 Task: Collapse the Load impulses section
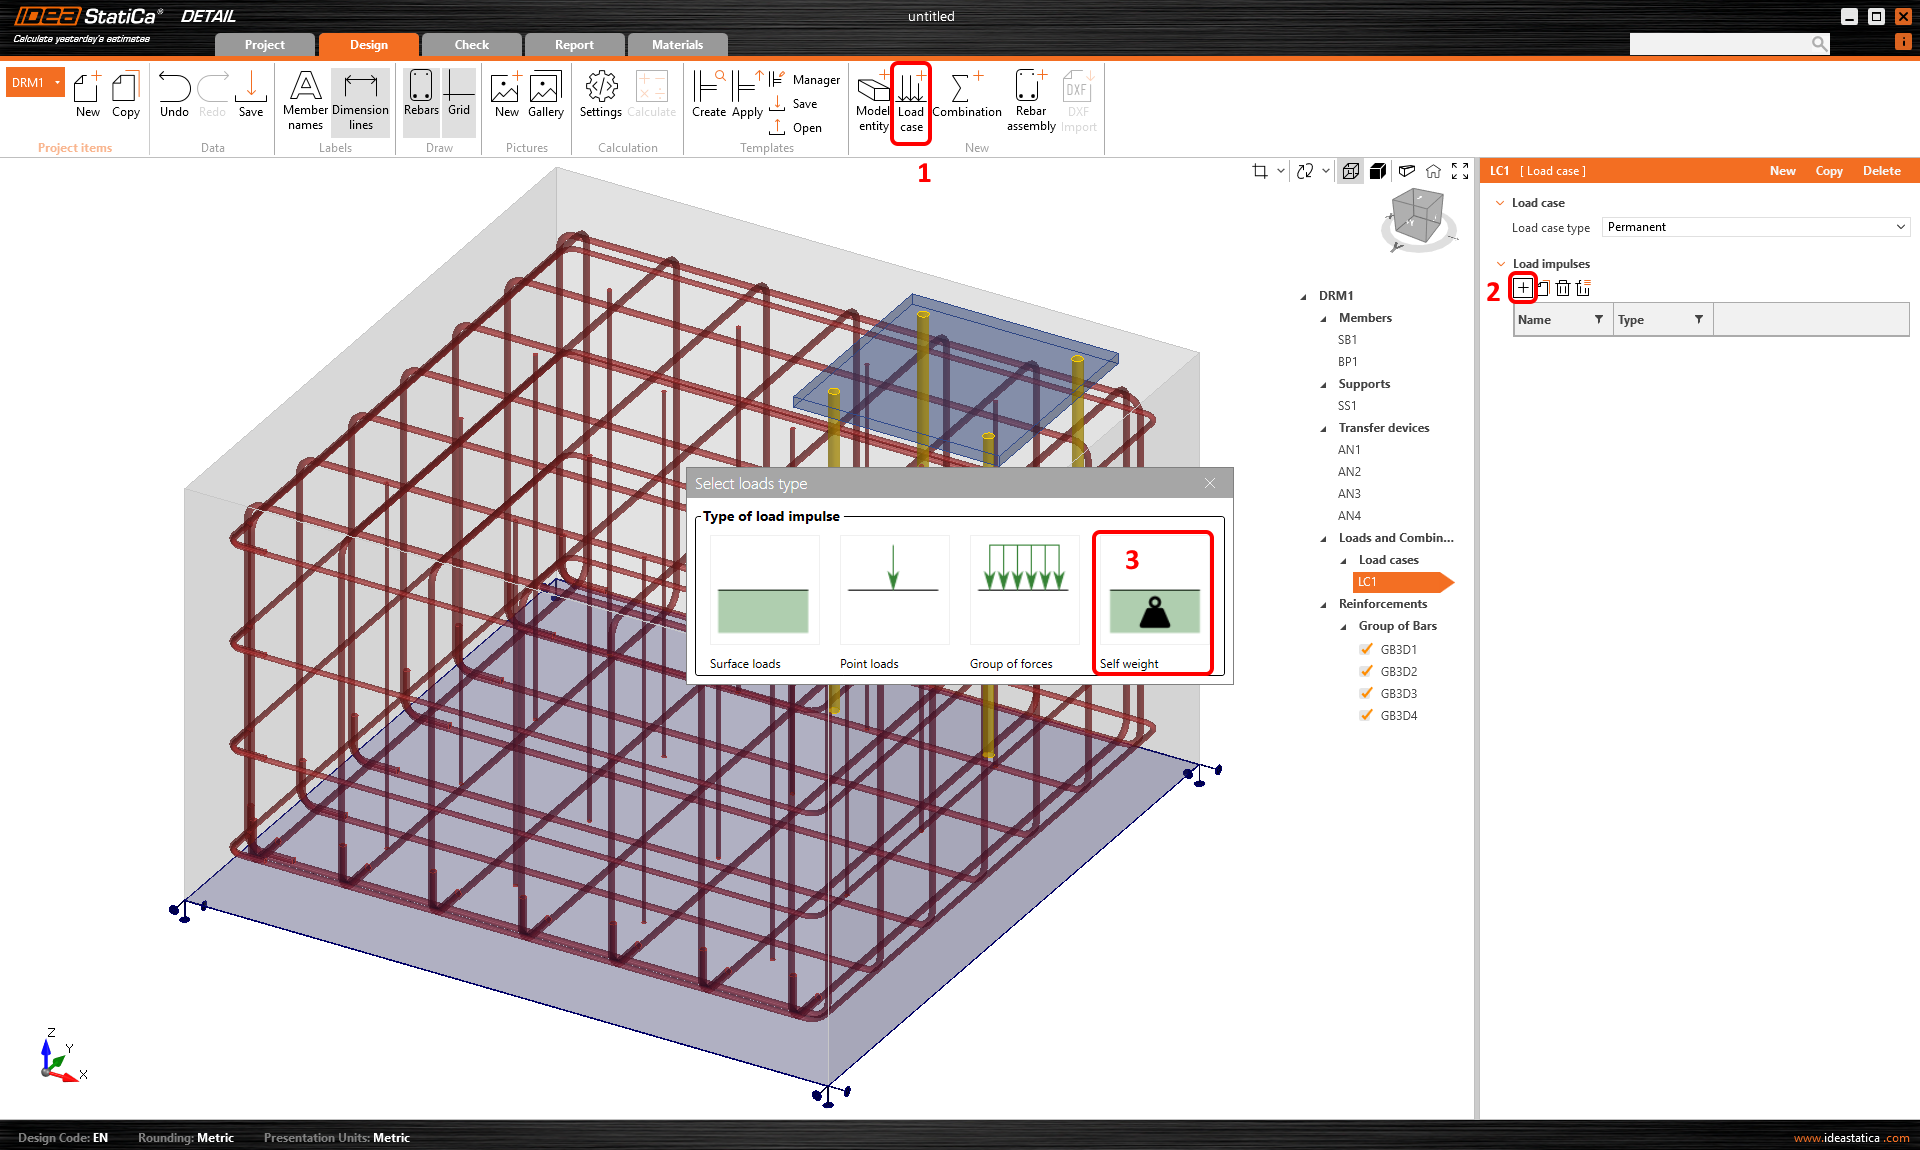pos(1499,263)
